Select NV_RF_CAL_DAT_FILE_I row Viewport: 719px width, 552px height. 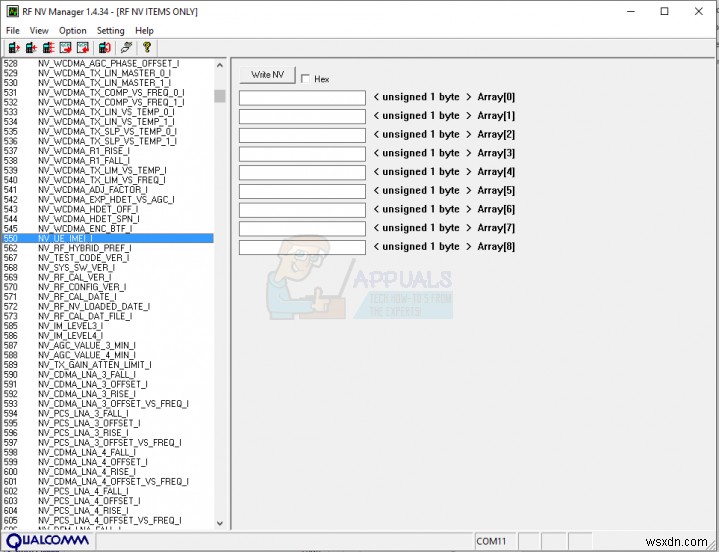pyautogui.click(x=108, y=316)
